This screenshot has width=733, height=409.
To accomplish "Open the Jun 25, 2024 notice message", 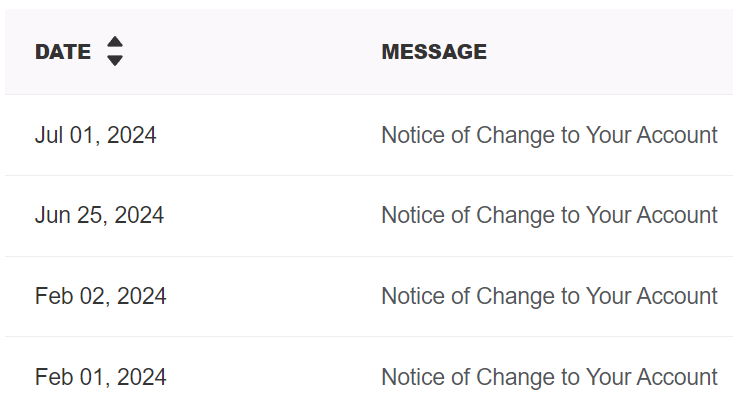I will point(549,215).
